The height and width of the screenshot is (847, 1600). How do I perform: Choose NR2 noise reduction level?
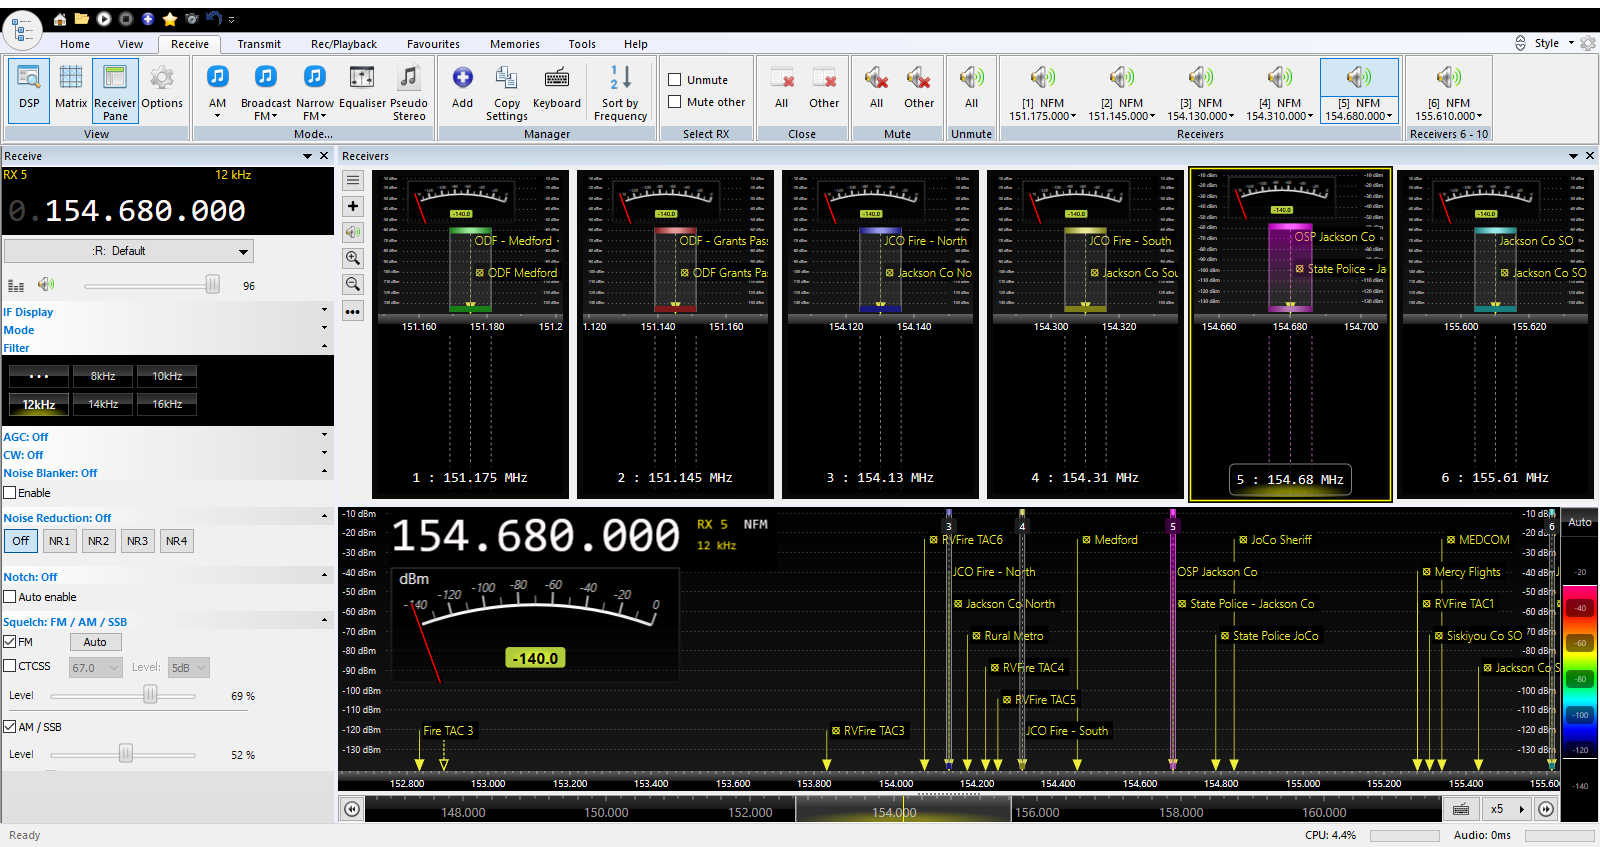98,541
